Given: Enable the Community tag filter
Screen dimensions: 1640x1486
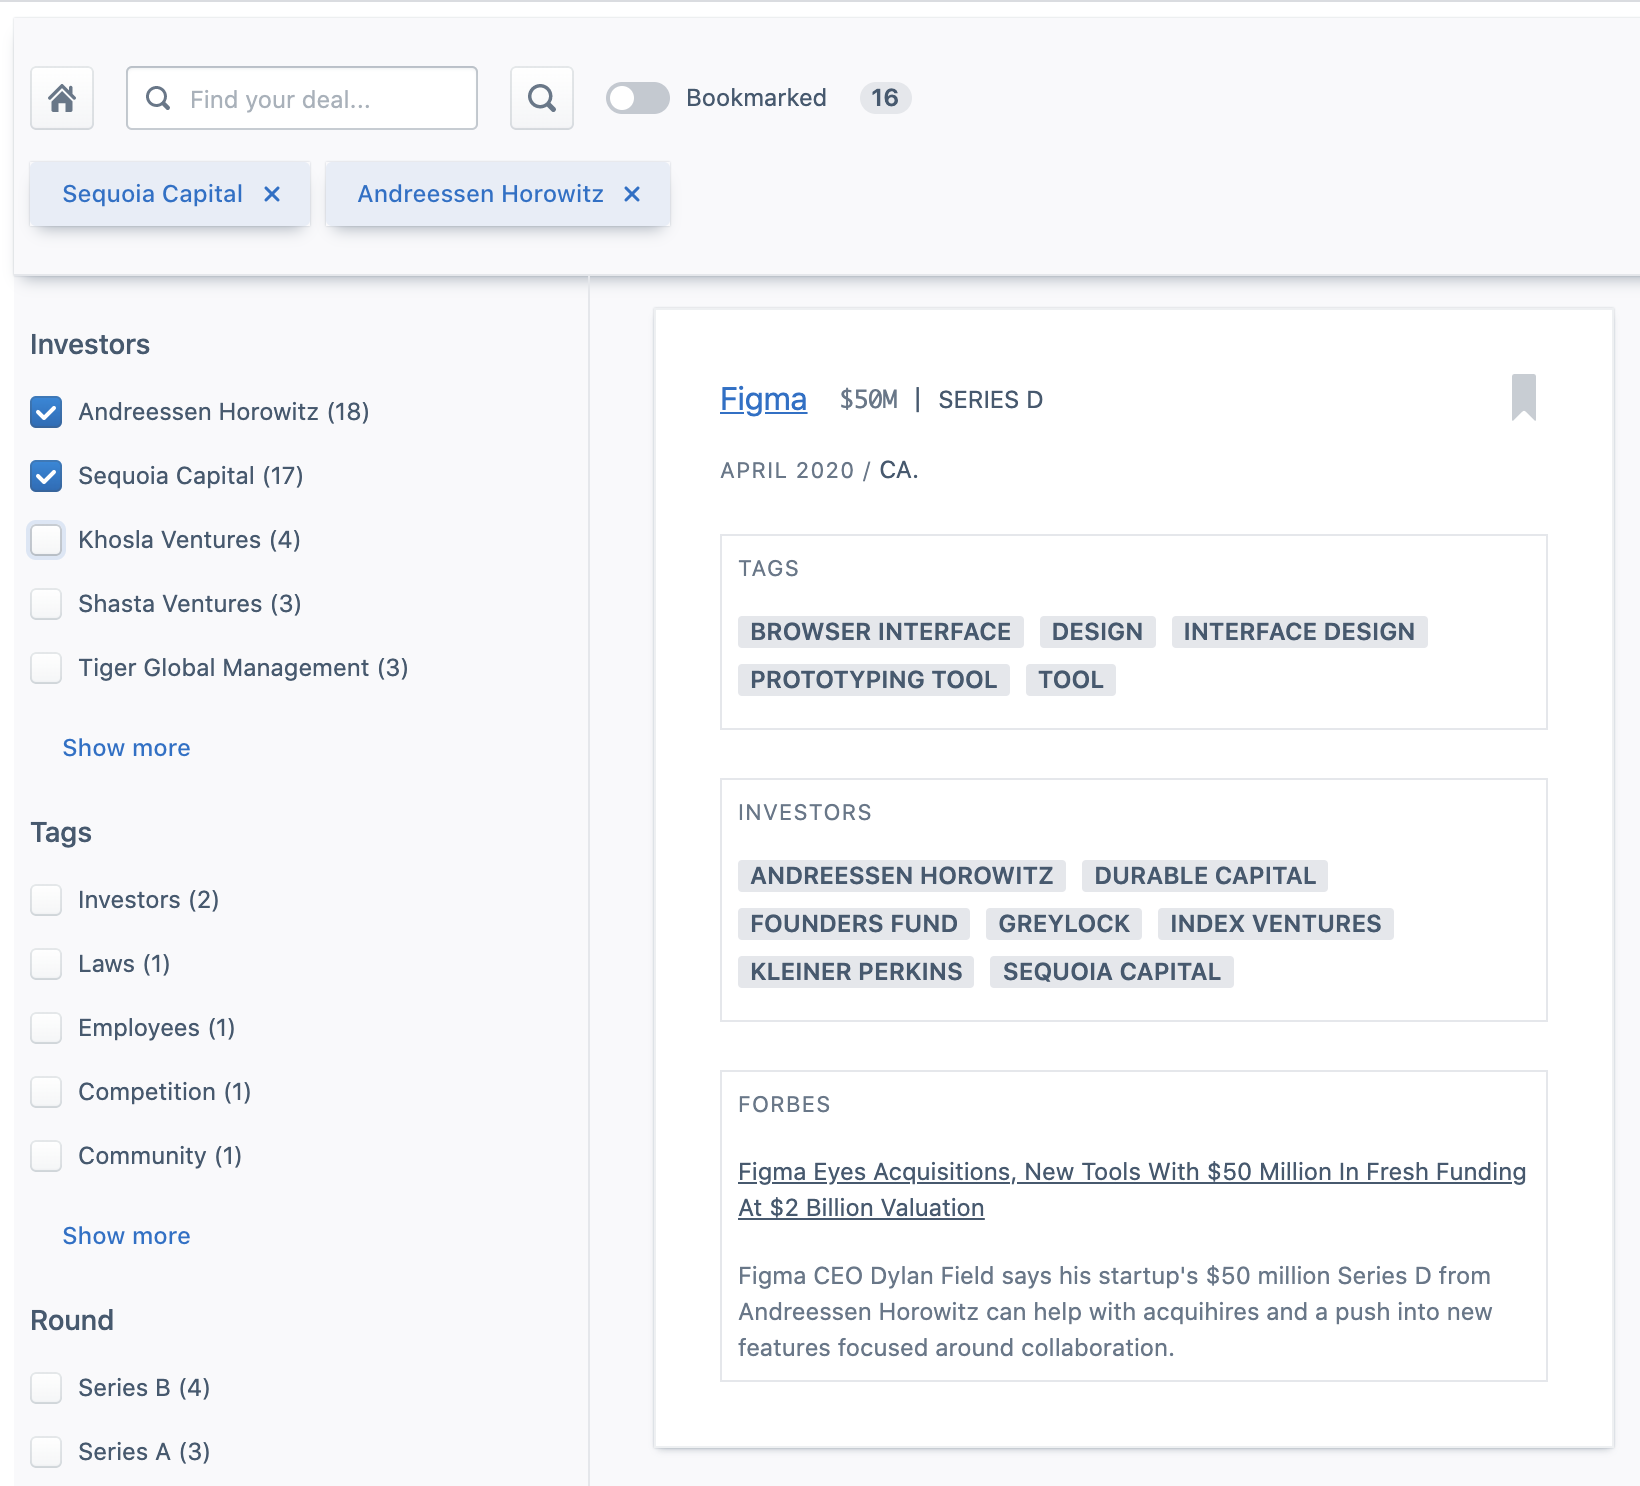Looking at the screenshot, I should (46, 1156).
